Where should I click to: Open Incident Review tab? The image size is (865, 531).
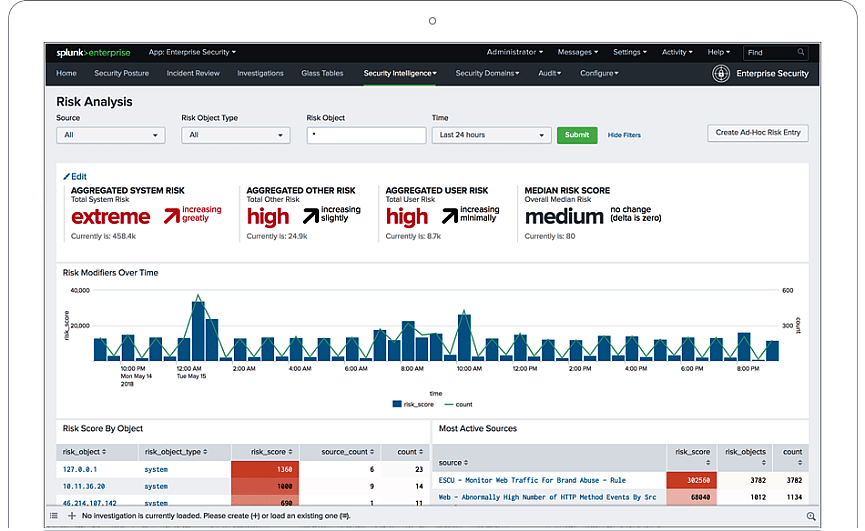[193, 73]
